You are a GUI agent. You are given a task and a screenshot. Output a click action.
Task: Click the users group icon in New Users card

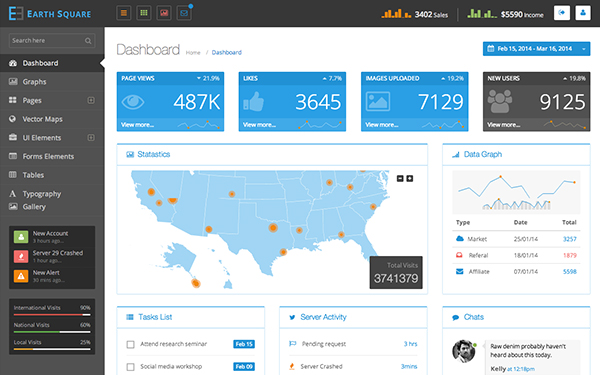pyautogui.click(x=500, y=101)
